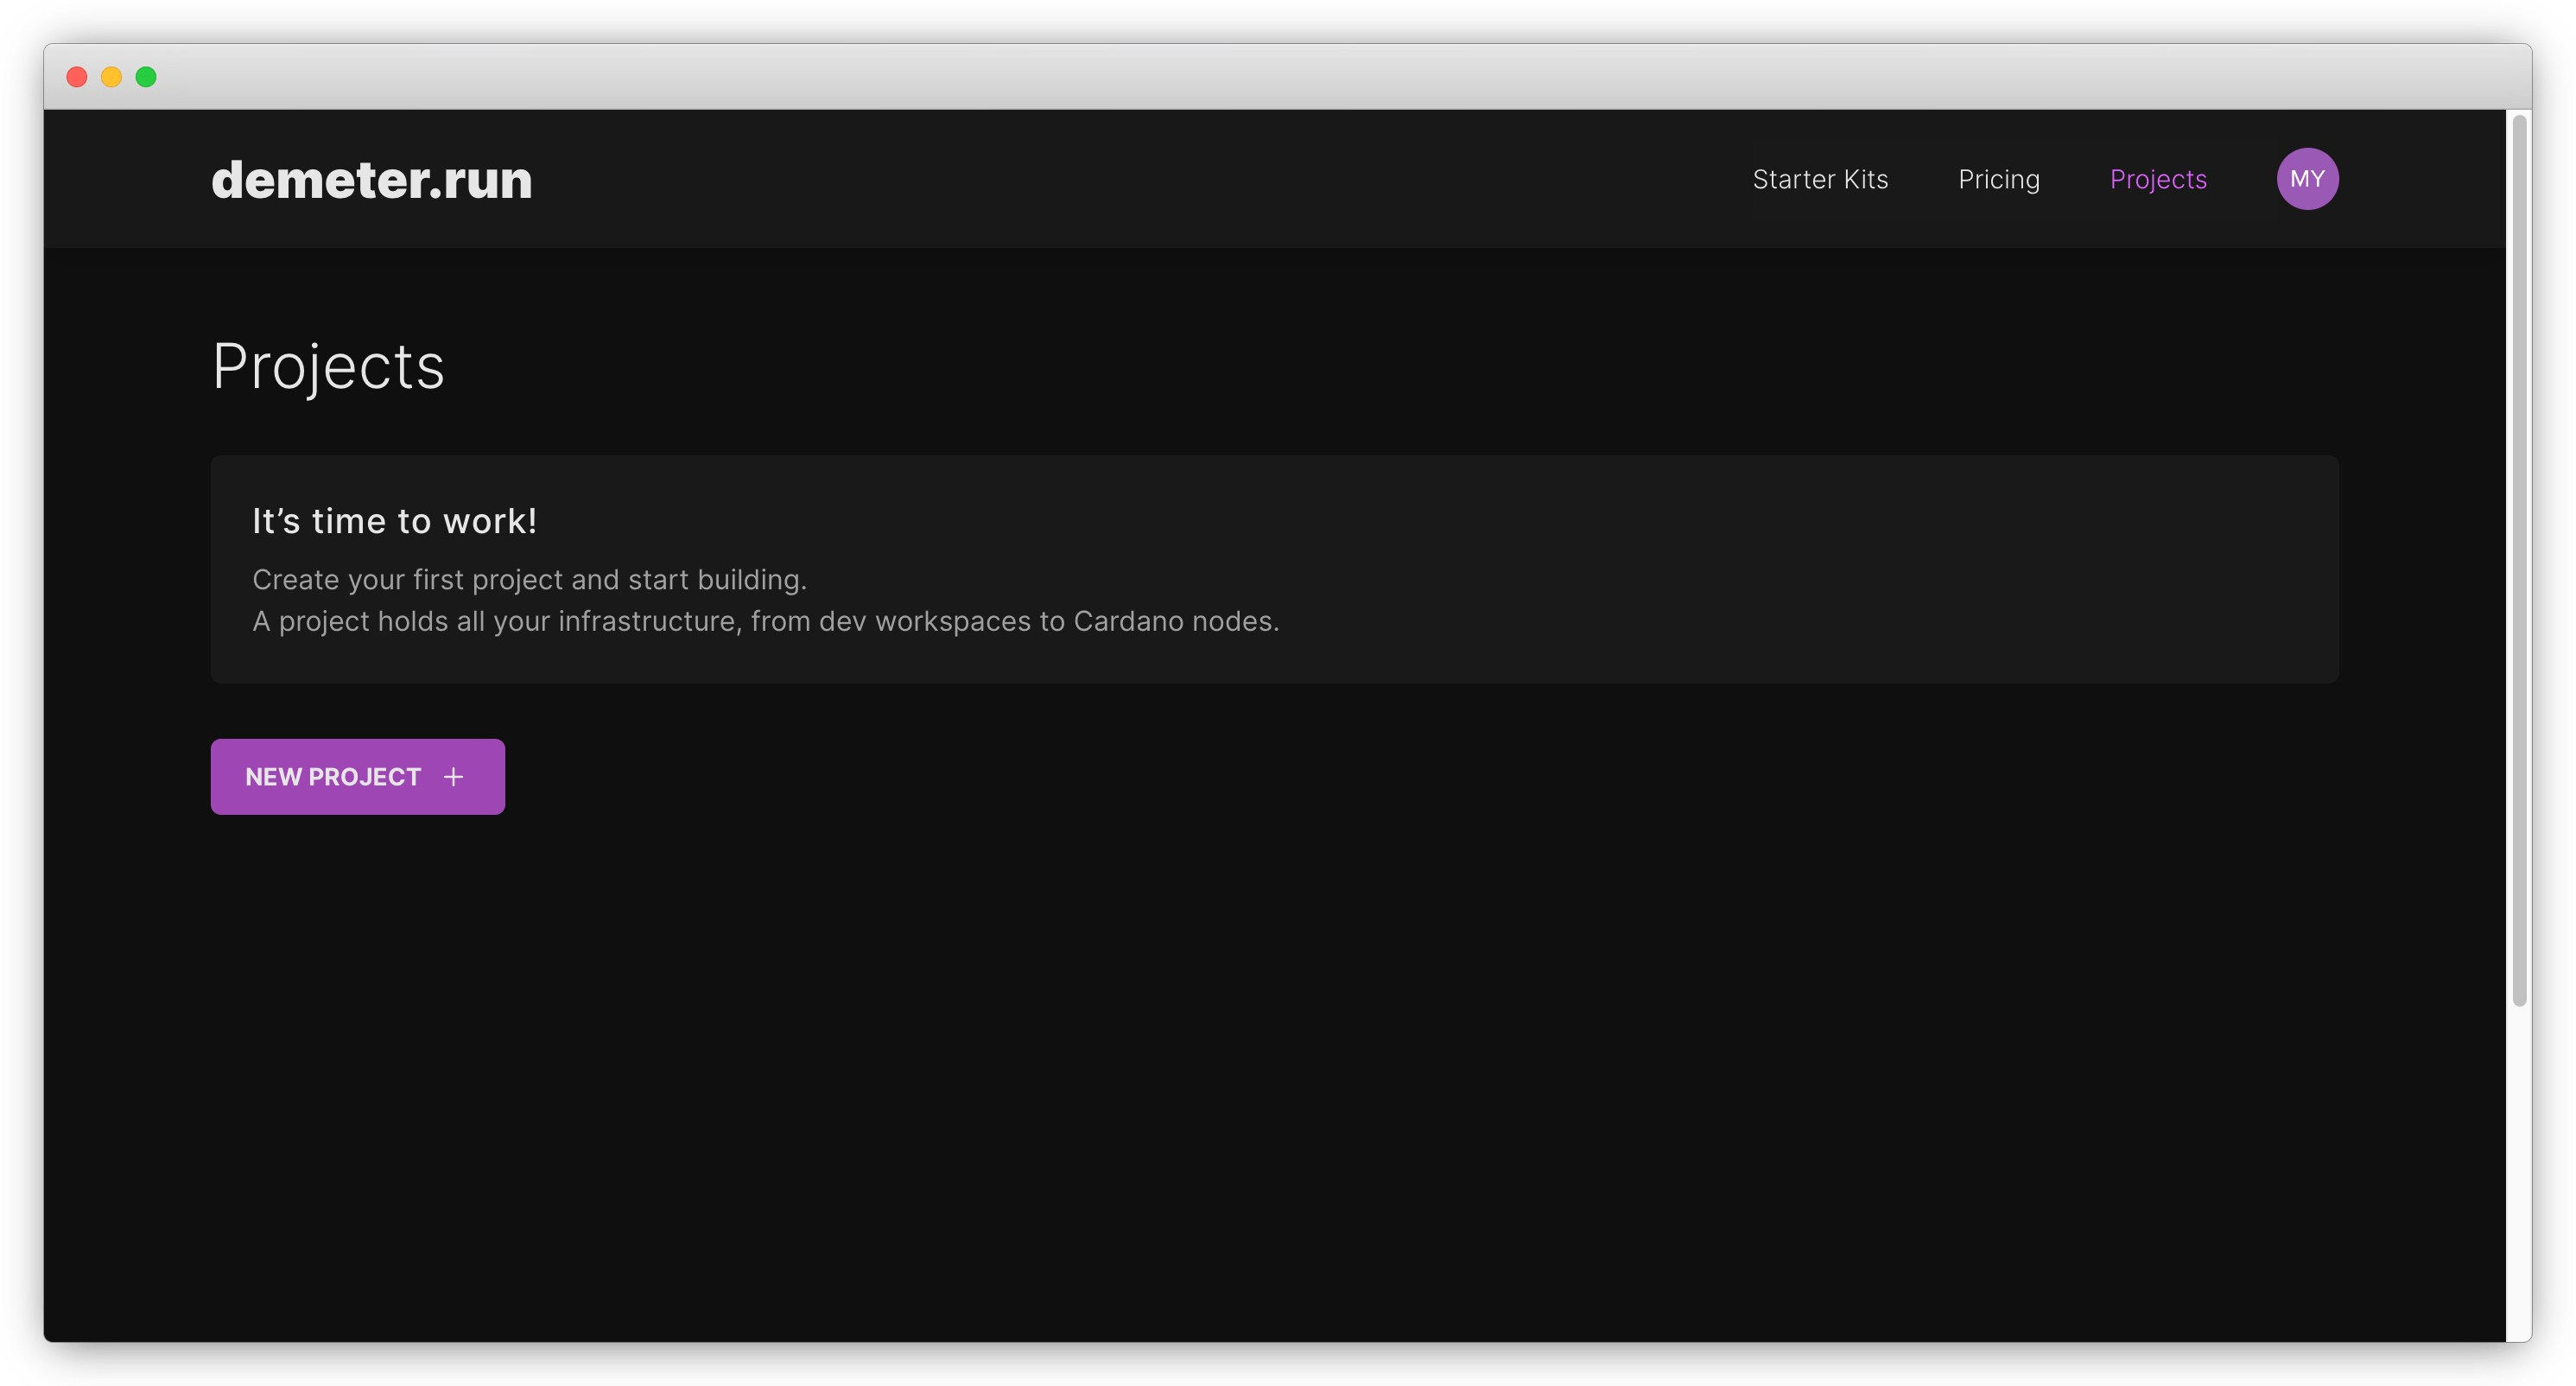This screenshot has height=1386, width=2576.
Task: Open the Starter Kits page
Action: 1820,180
